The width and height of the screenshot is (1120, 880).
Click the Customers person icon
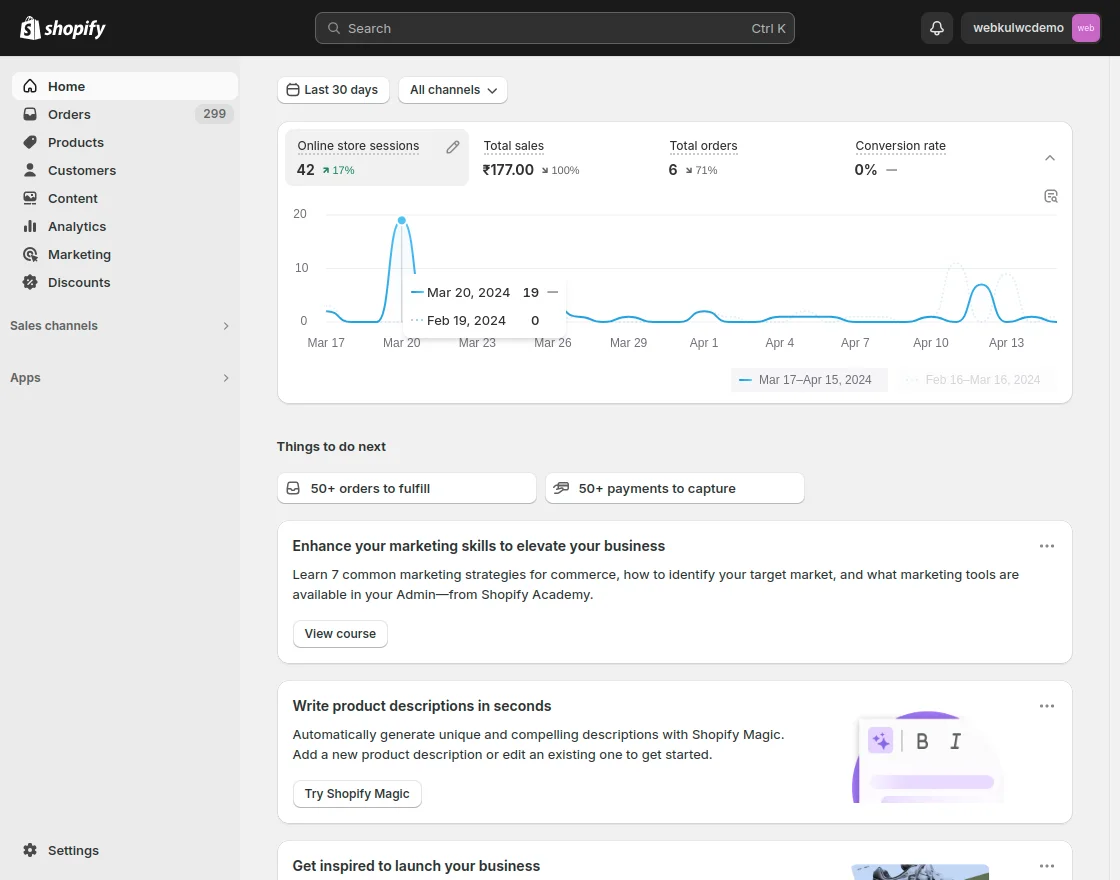[x=30, y=170]
